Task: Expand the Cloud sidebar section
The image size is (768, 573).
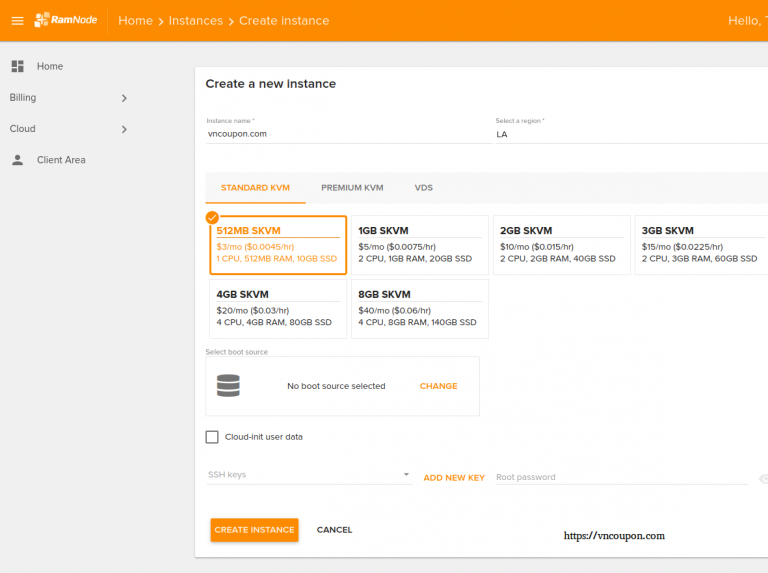Action: [124, 129]
